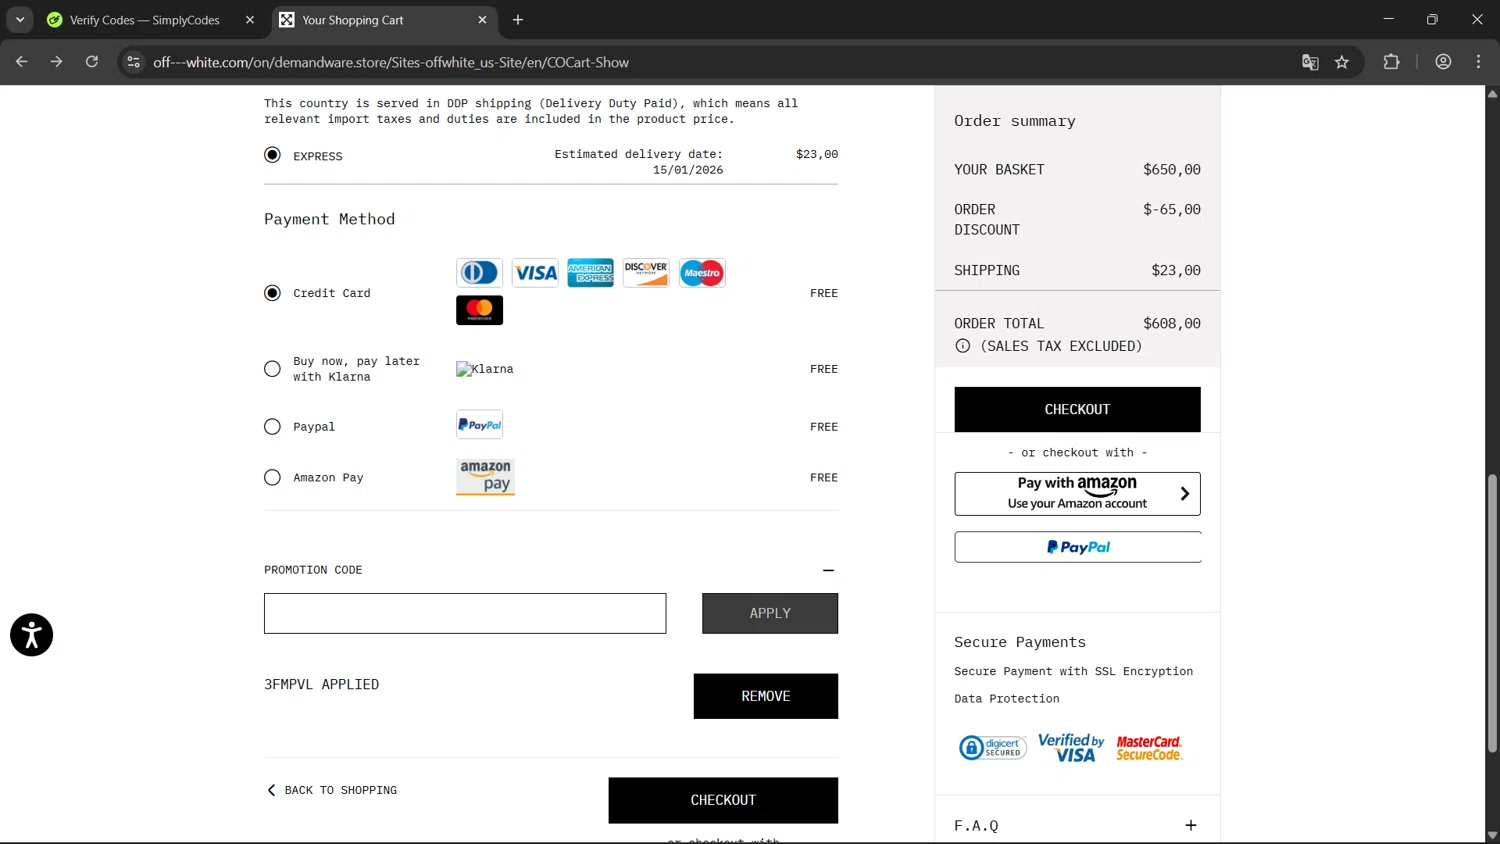Open the site information icon in address bar

click(133, 62)
